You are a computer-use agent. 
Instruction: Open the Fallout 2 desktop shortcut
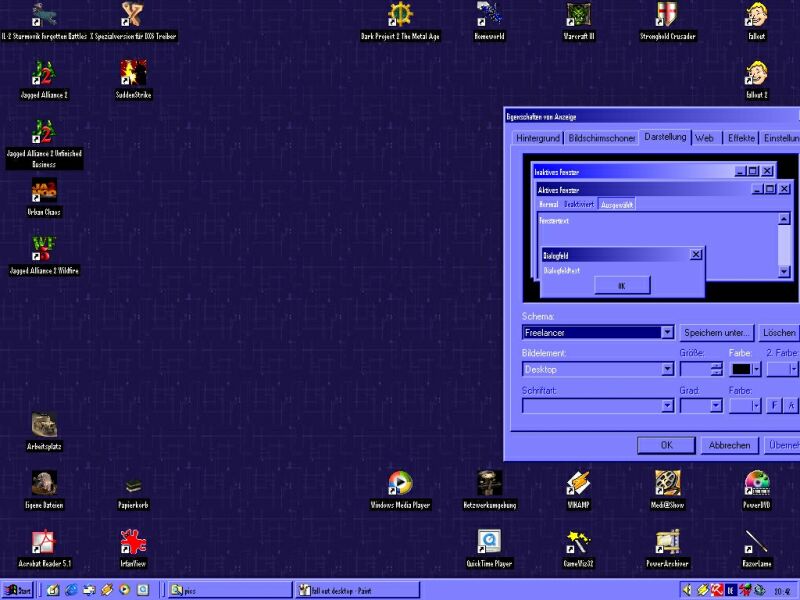point(756,75)
